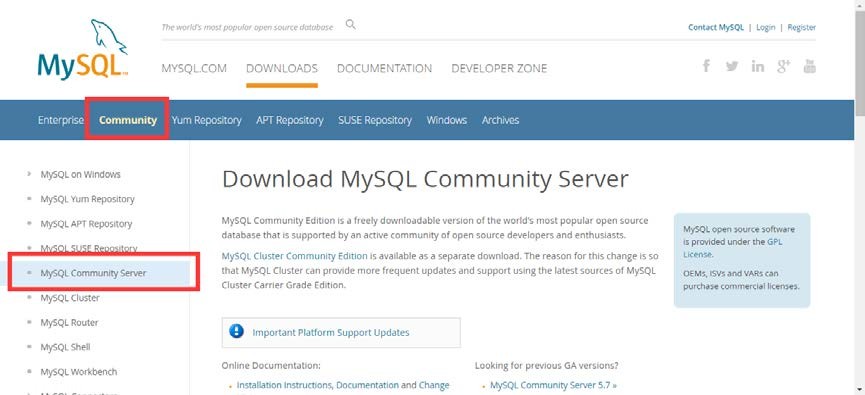This screenshot has width=865, height=395.
Task: Open MySQL on Windows sidebar item
Action: [x=81, y=174]
